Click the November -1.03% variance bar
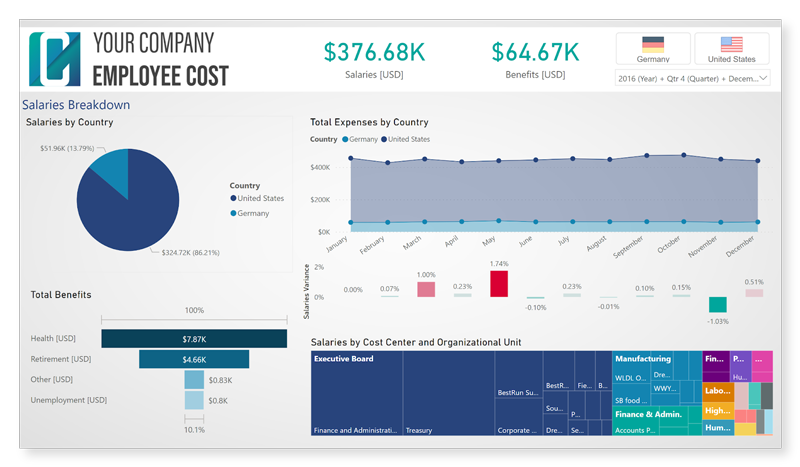This screenshot has width=800, height=467. pyautogui.click(x=717, y=305)
